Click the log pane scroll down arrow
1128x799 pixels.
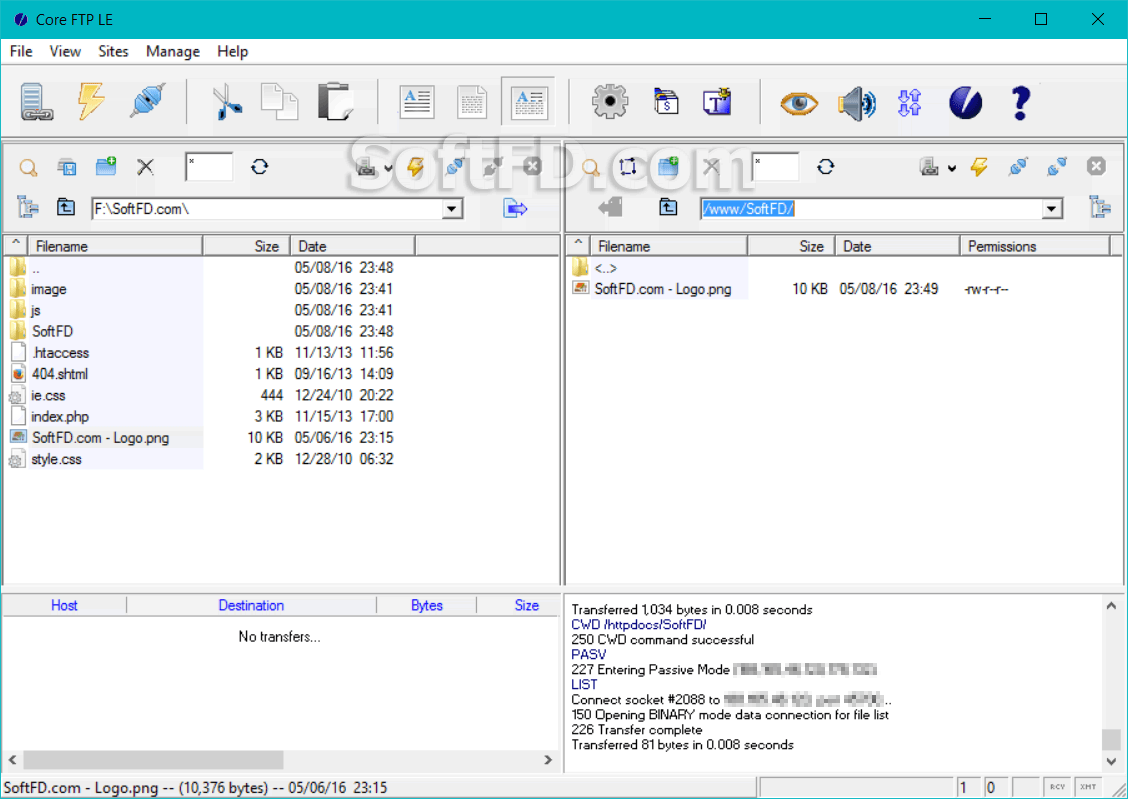1111,761
